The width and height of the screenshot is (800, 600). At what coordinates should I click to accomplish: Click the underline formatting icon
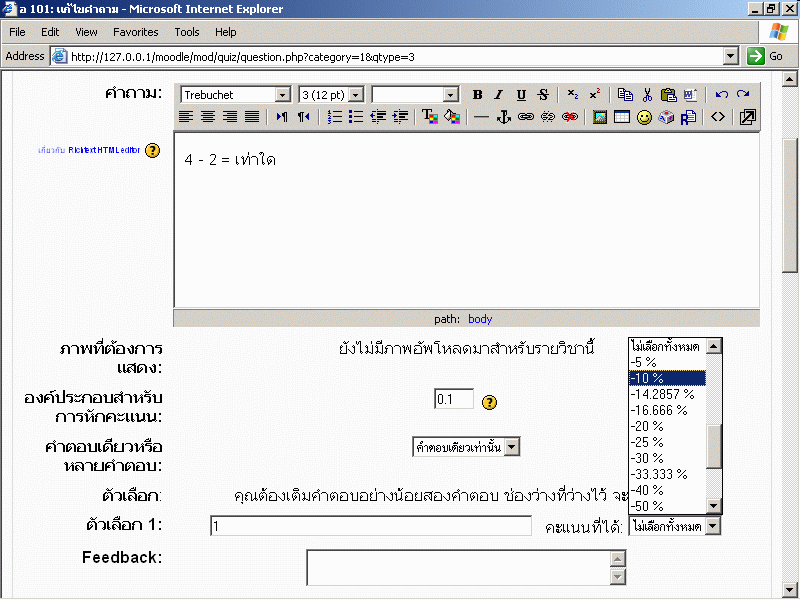[x=521, y=95]
